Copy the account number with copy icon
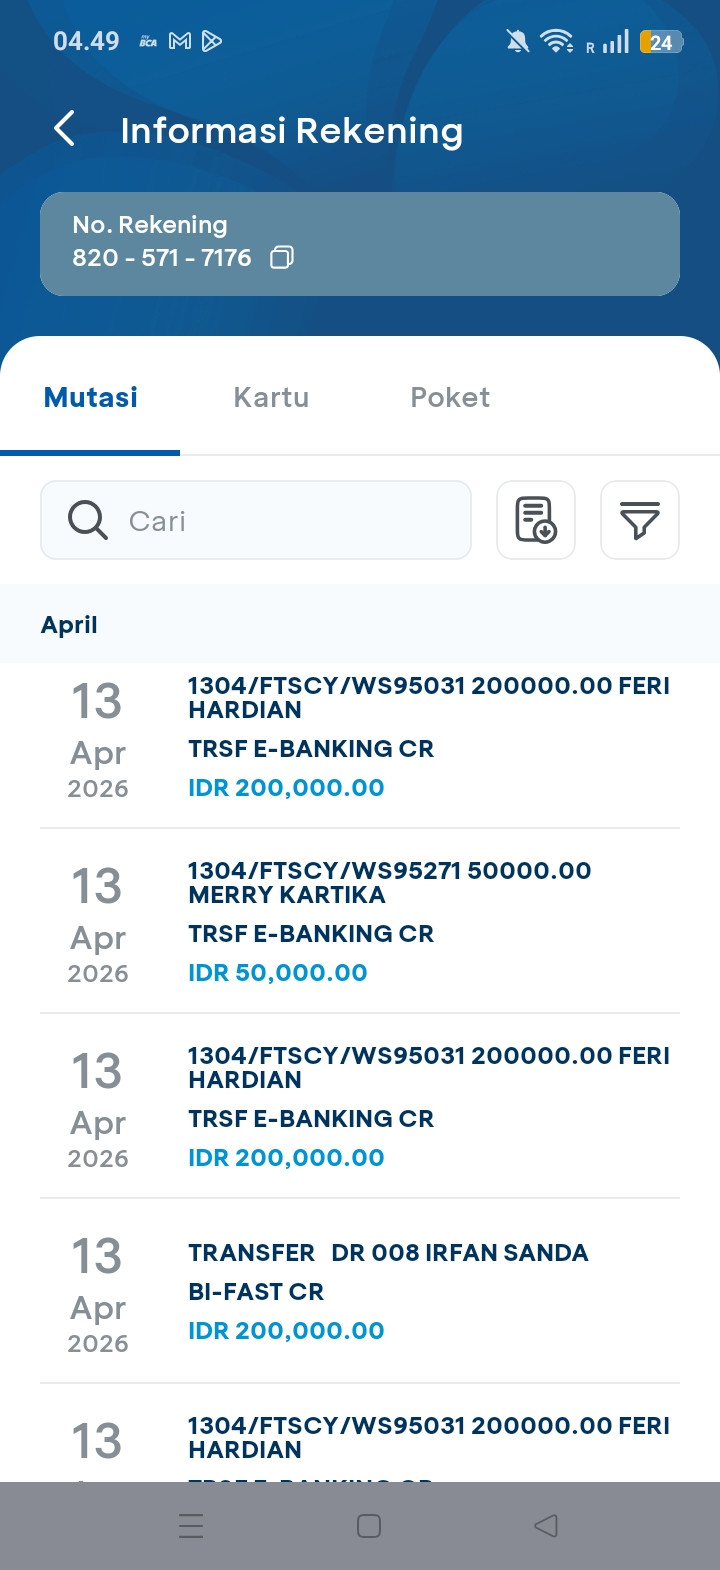Image resolution: width=720 pixels, height=1570 pixels. [x=282, y=258]
